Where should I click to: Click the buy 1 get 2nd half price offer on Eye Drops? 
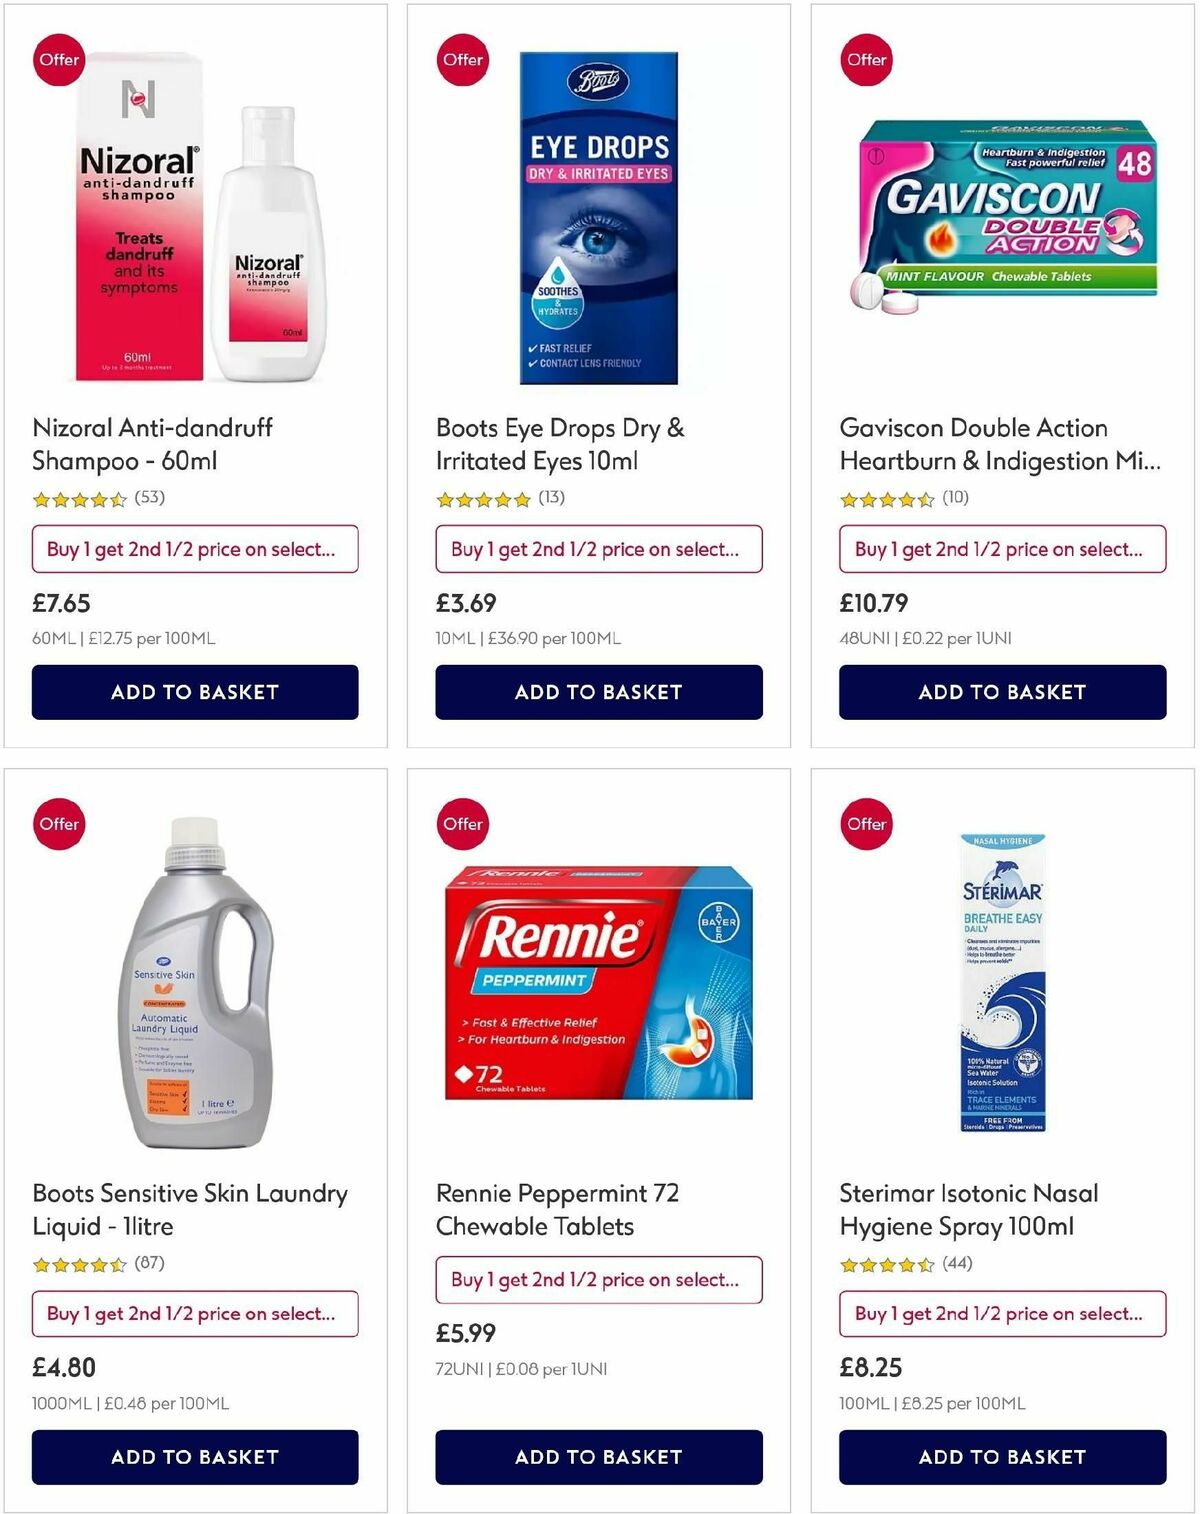597,549
